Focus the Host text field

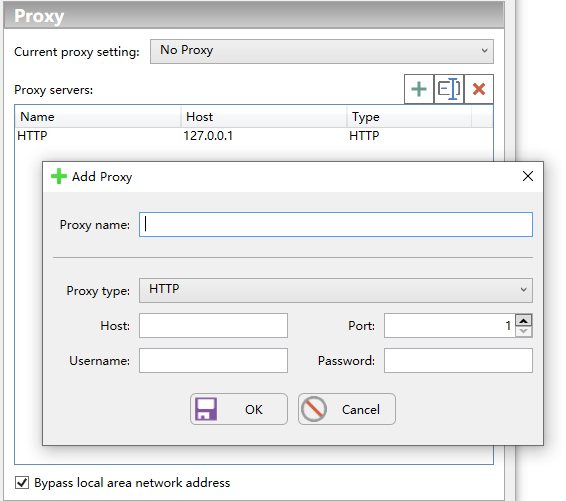point(213,326)
